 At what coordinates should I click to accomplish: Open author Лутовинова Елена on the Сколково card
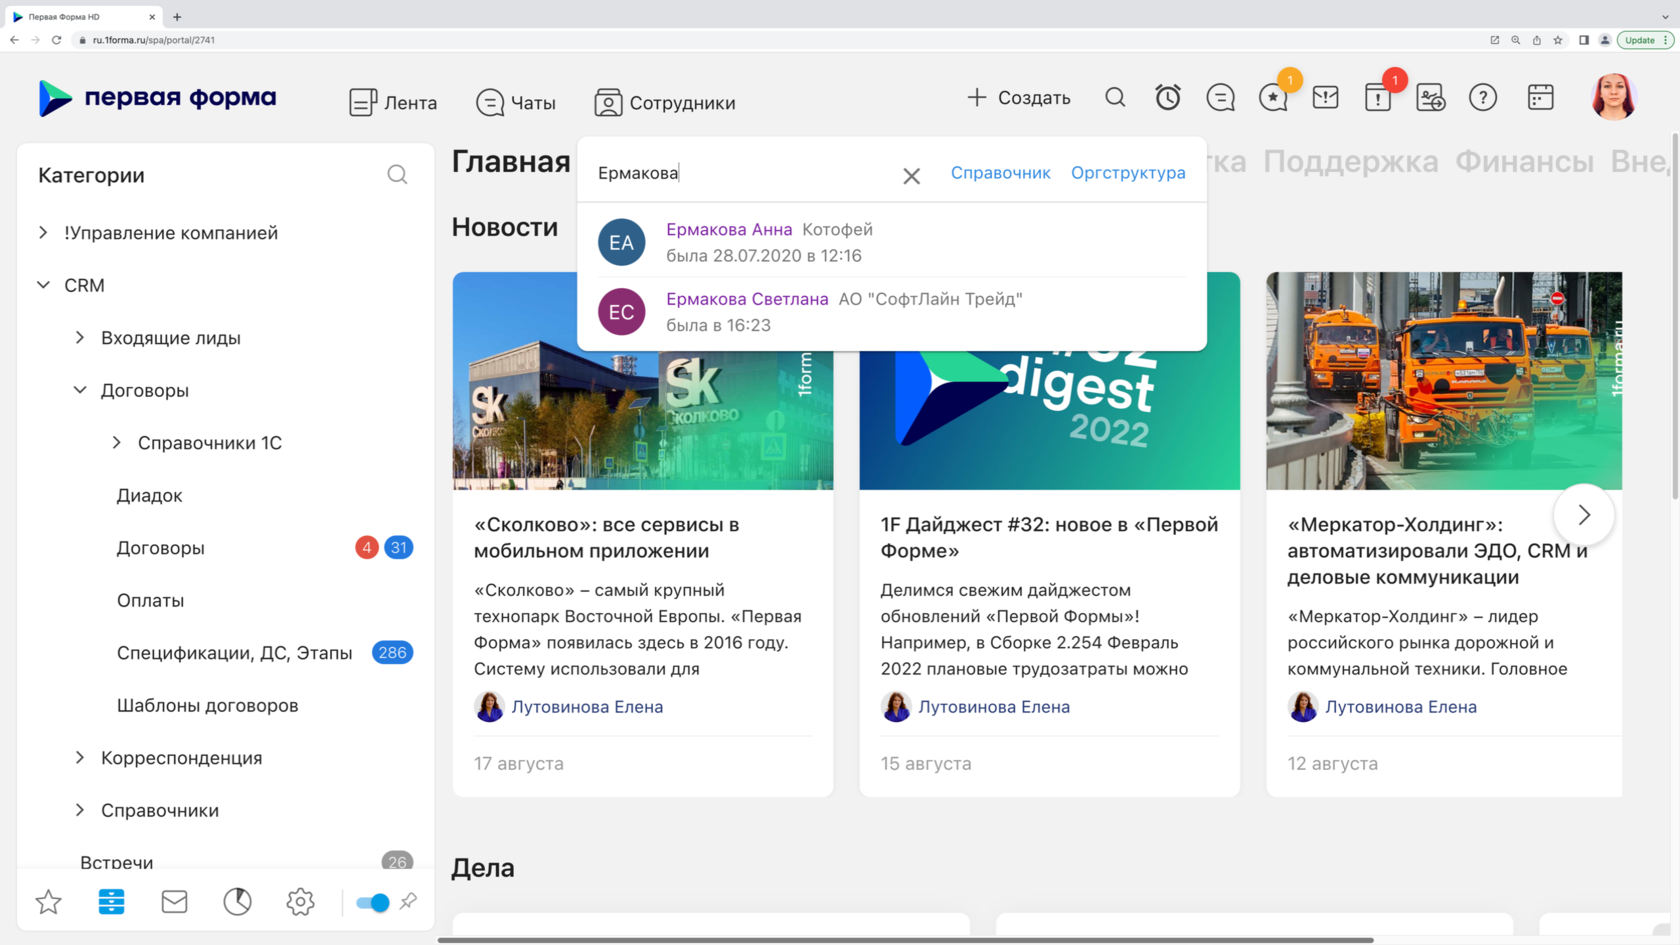587,707
